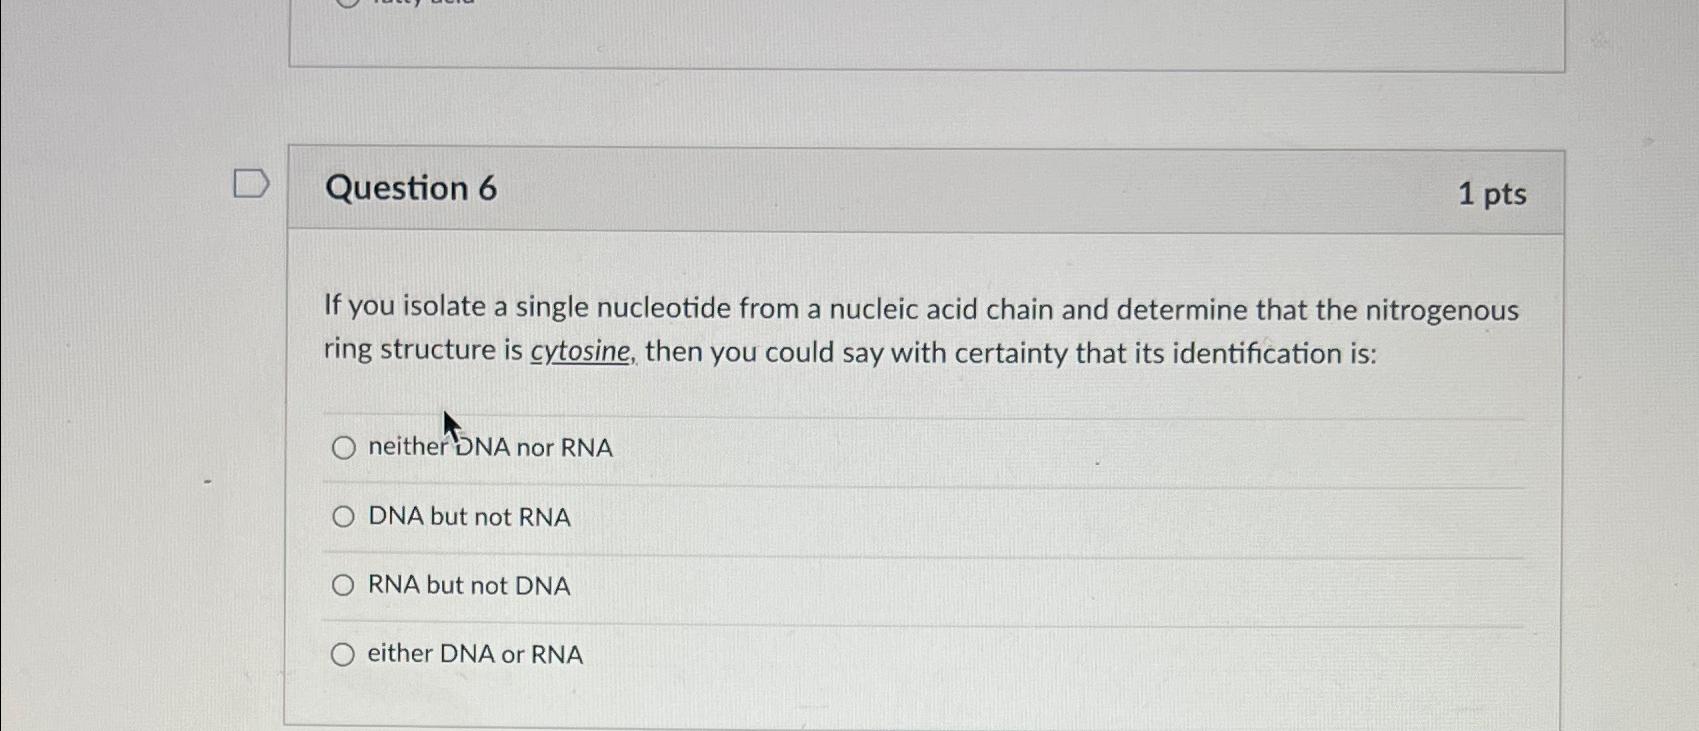The width and height of the screenshot is (1699, 731).
Task: Open the Question 6 header bar
Action: [900, 190]
